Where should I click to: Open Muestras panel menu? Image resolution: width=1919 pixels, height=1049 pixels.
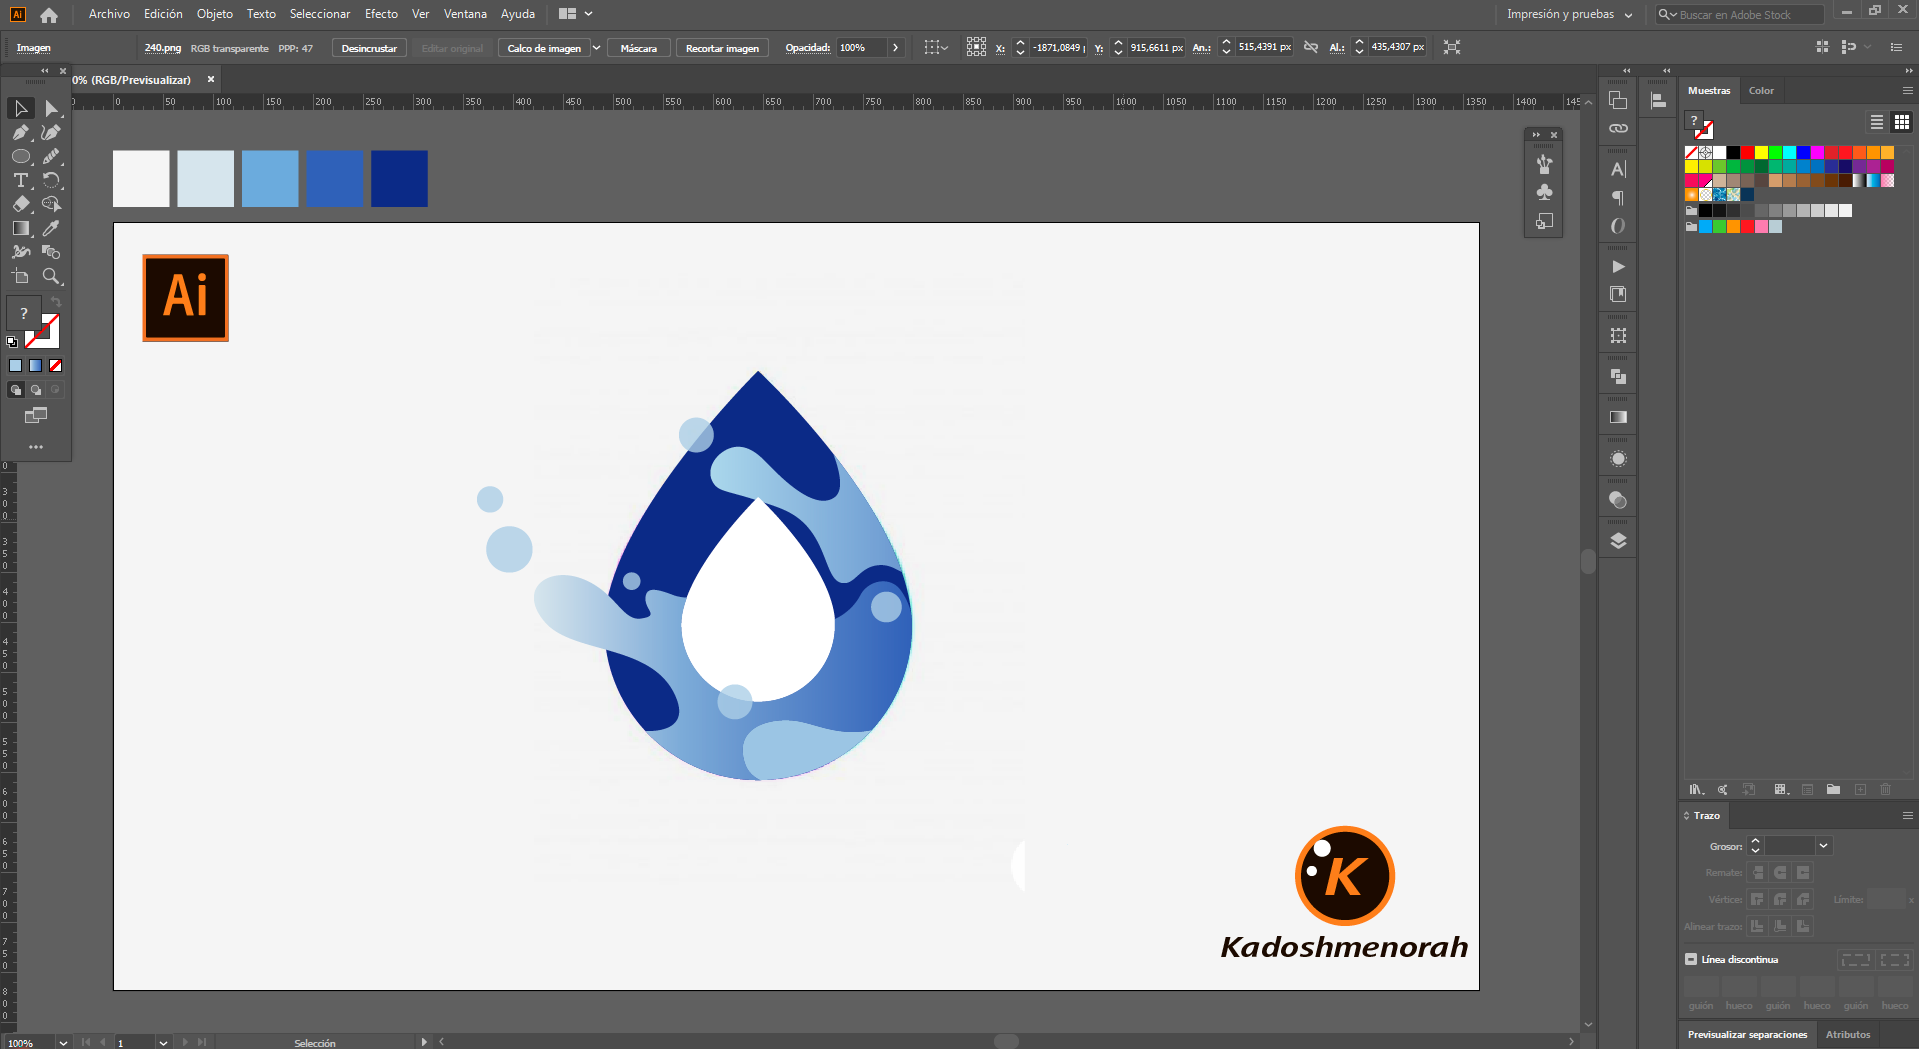pyautogui.click(x=1907, y=90)
